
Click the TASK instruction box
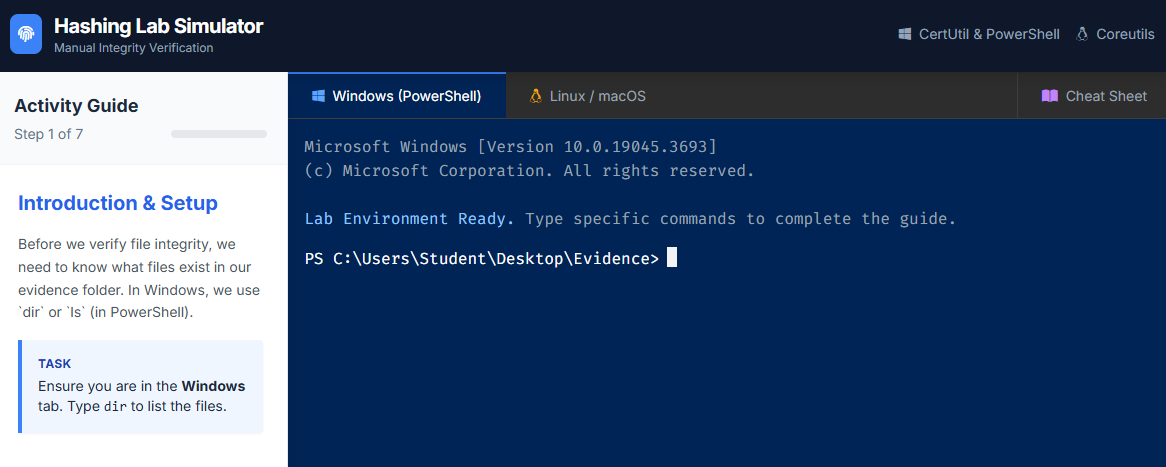tap(141, 386)
